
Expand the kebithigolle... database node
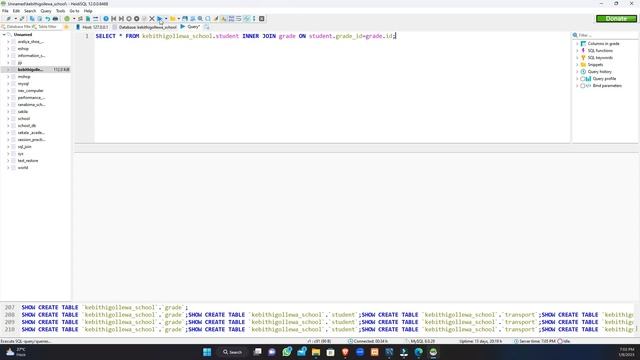point(8,70)
